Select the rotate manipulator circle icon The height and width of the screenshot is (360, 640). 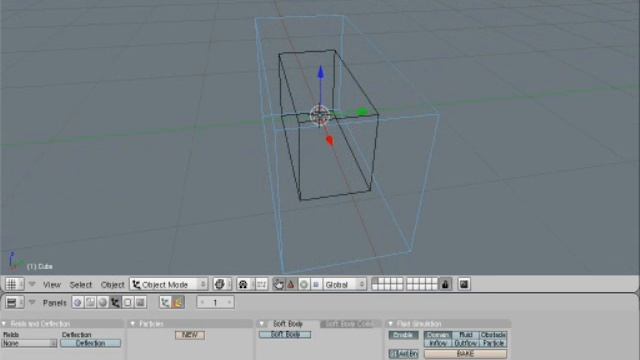pos(304,284)
